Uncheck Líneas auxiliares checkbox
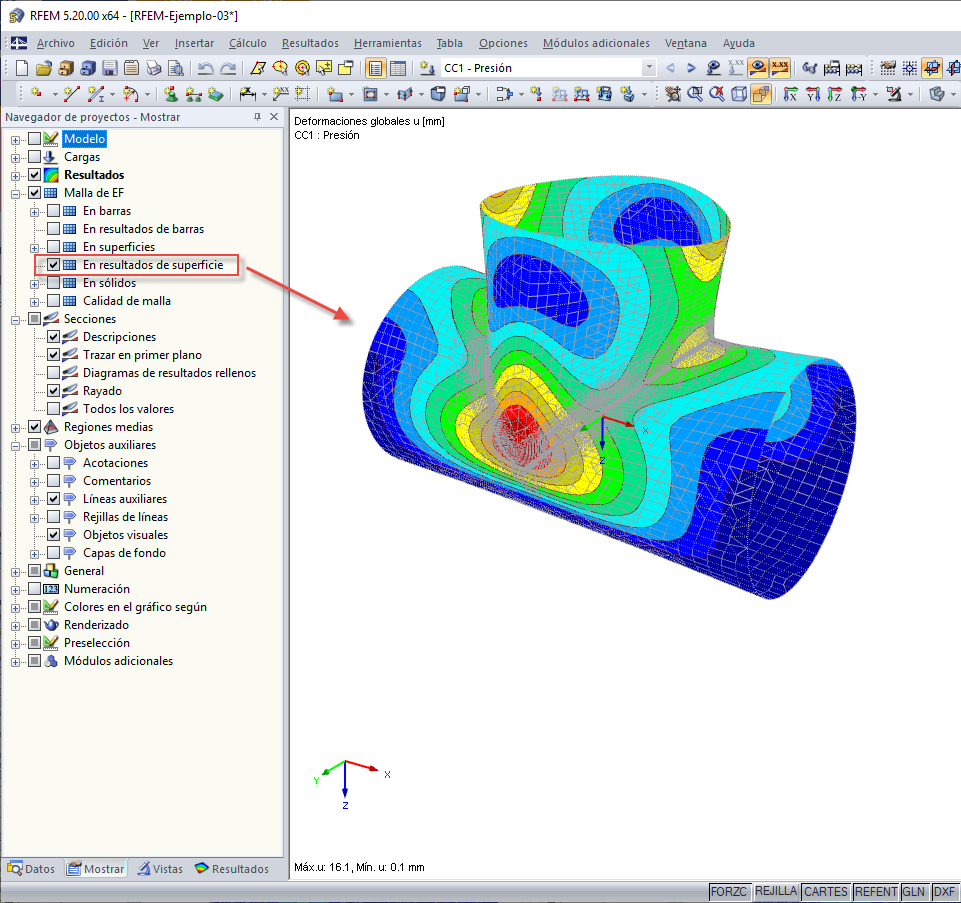This screenshot has height=903, width=961. click(x=53, y=498)
